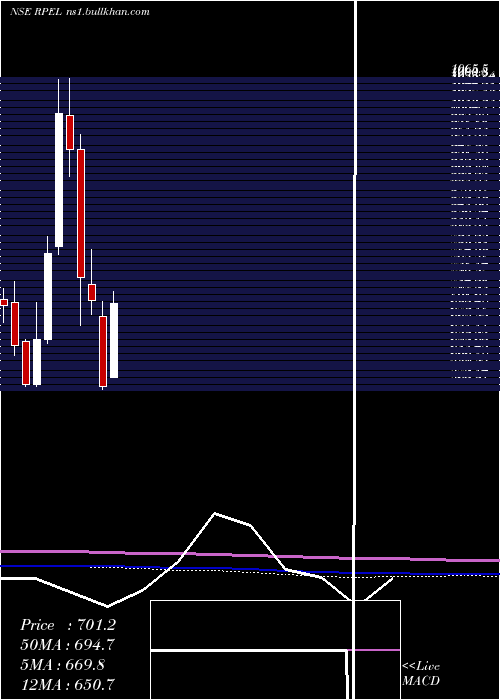This screenshot has height=700, width=500.
Task: Click the pink moving average line
Action: (x=250, y=555)
